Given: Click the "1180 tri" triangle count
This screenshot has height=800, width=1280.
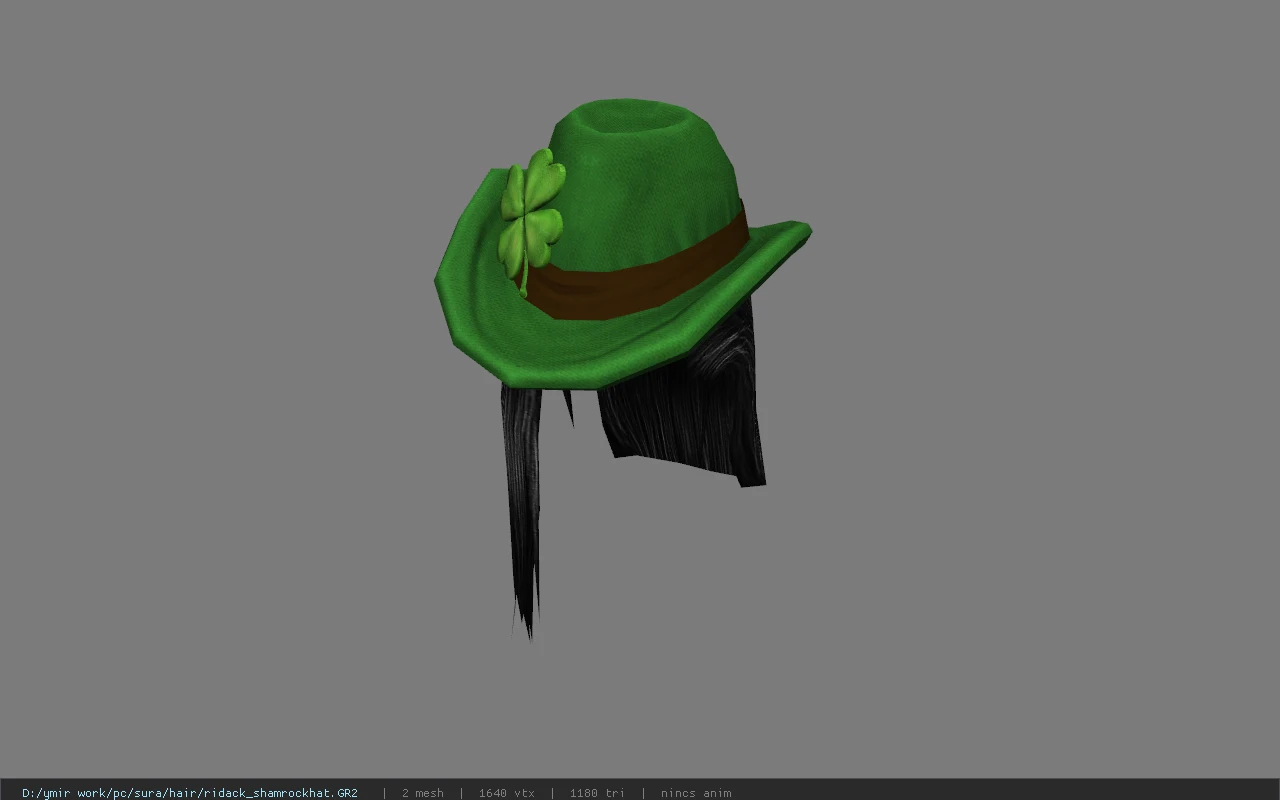Looking at the screenshot, I should 597,792.
